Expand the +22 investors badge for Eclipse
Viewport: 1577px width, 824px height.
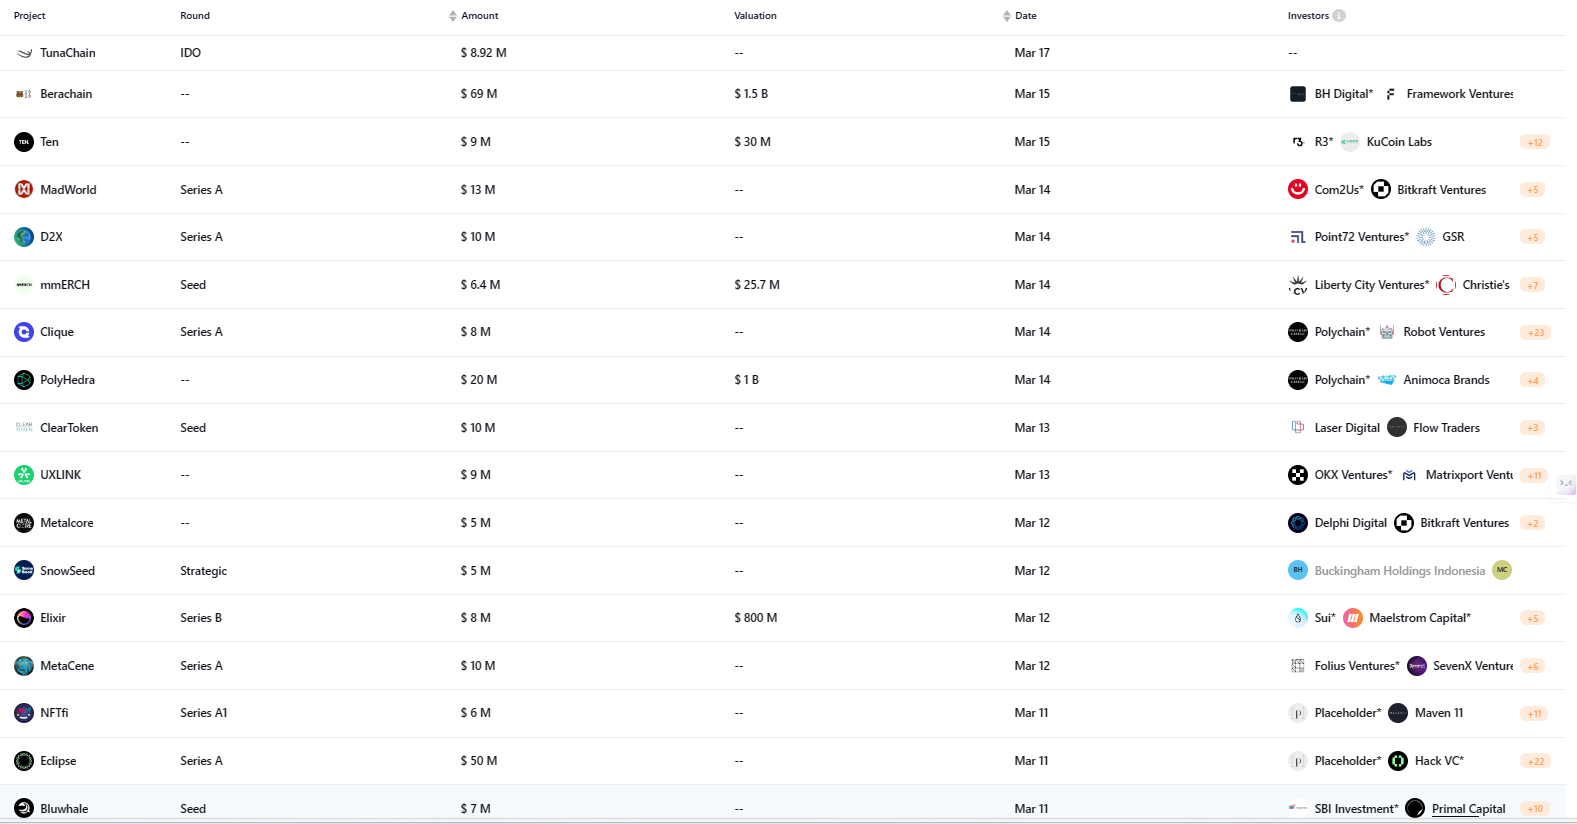[1536, 762]
